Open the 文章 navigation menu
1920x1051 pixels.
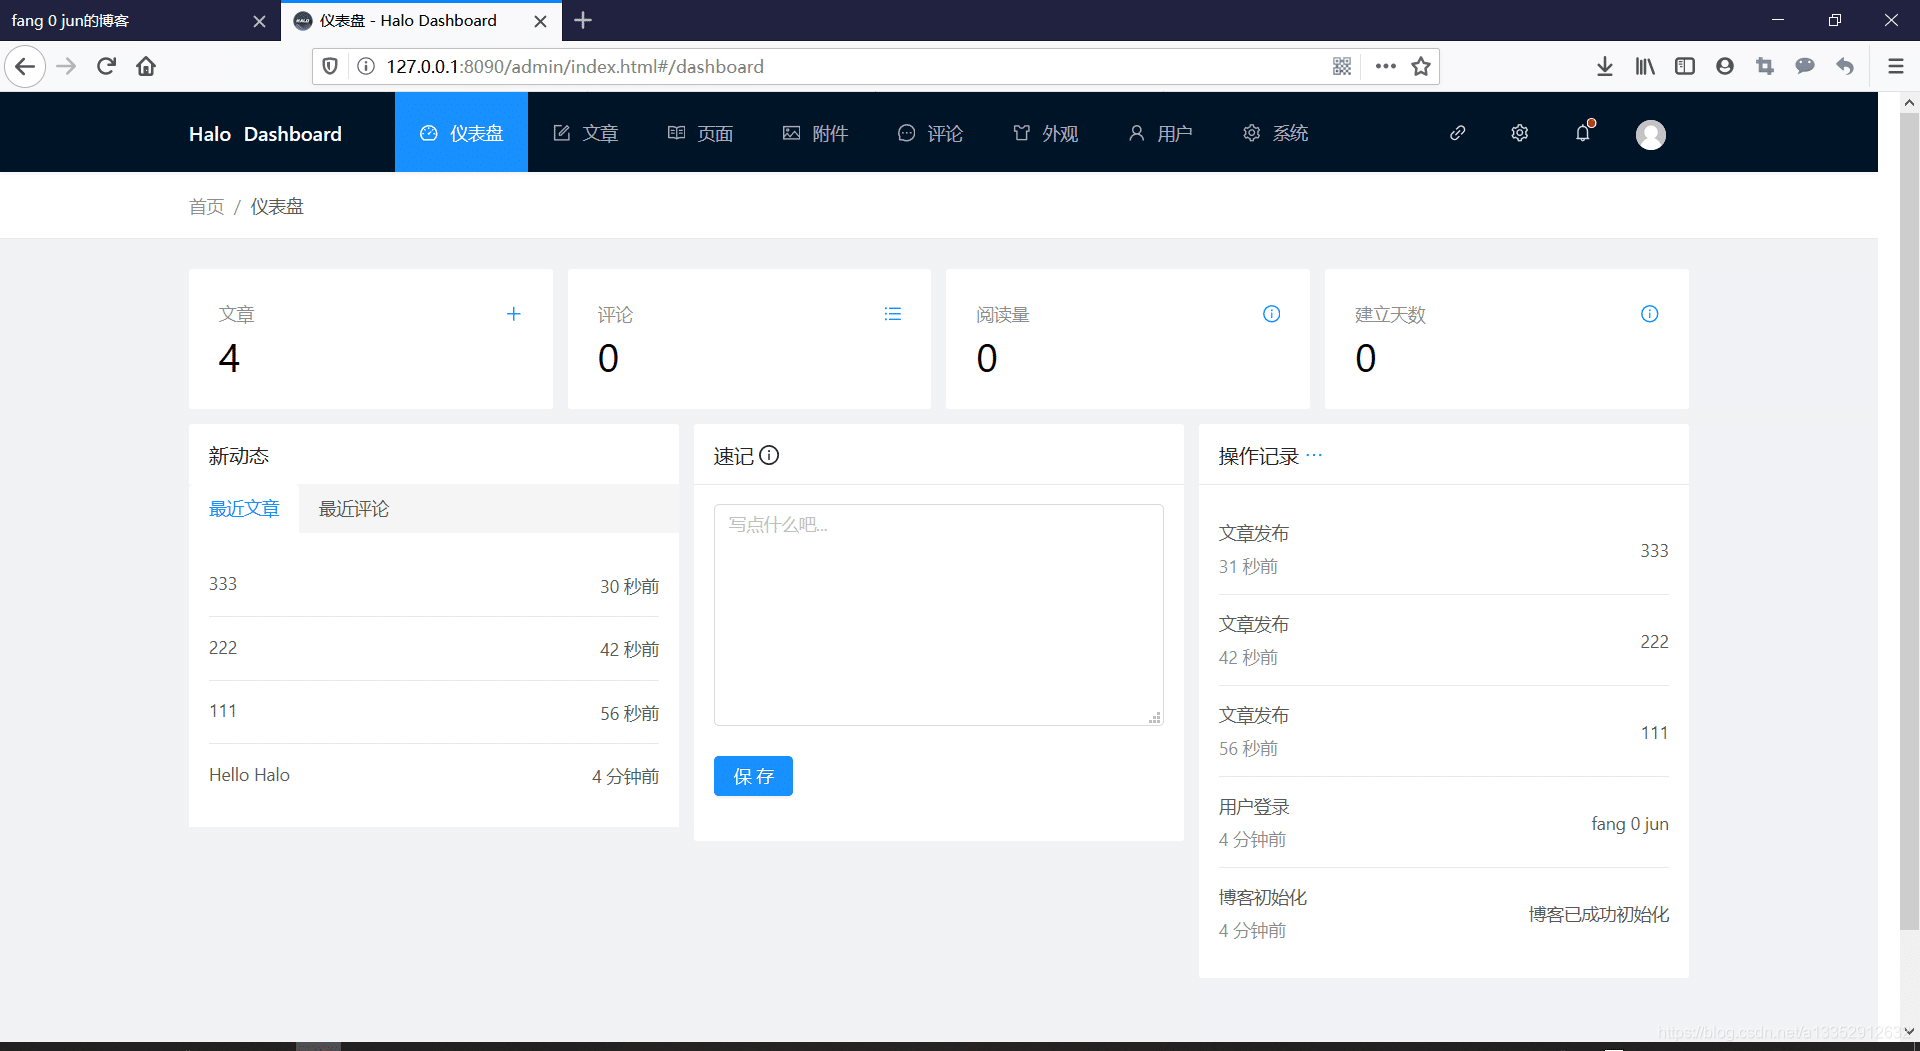586,133
